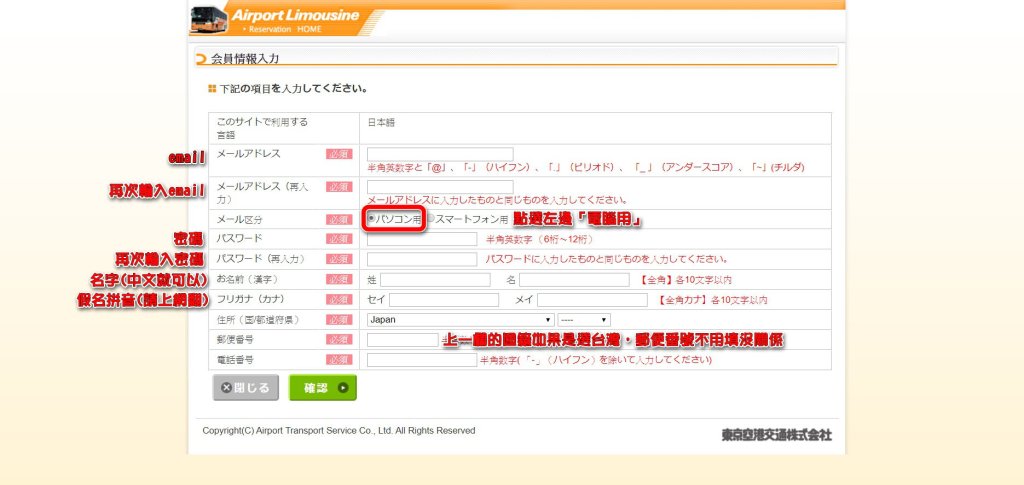Screen dimensions: 1024x485
Task: Click the password re-entry (再入力) field
Action: pyautogui.click(x=422, y=259)
